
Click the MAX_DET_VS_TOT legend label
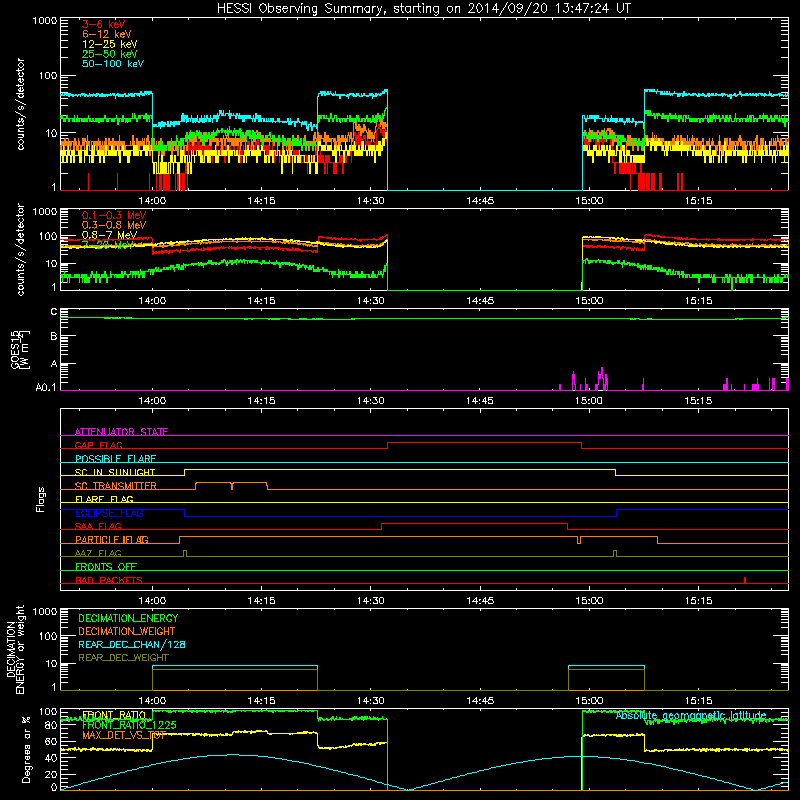coord(124,735)
